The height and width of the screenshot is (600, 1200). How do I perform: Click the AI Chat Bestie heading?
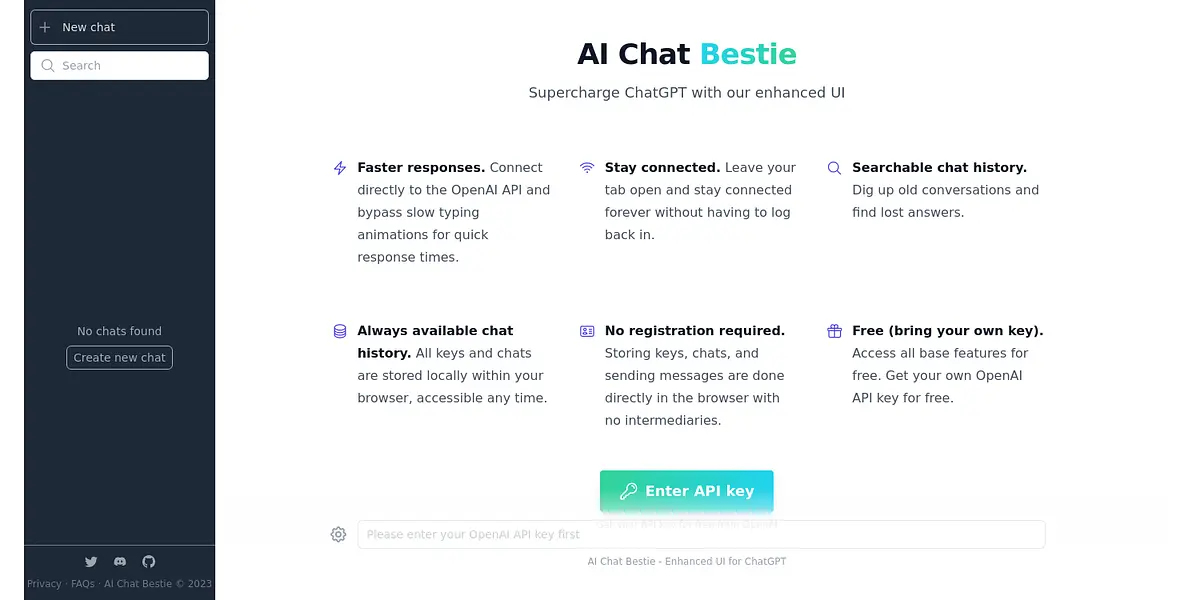click(686, 53)
